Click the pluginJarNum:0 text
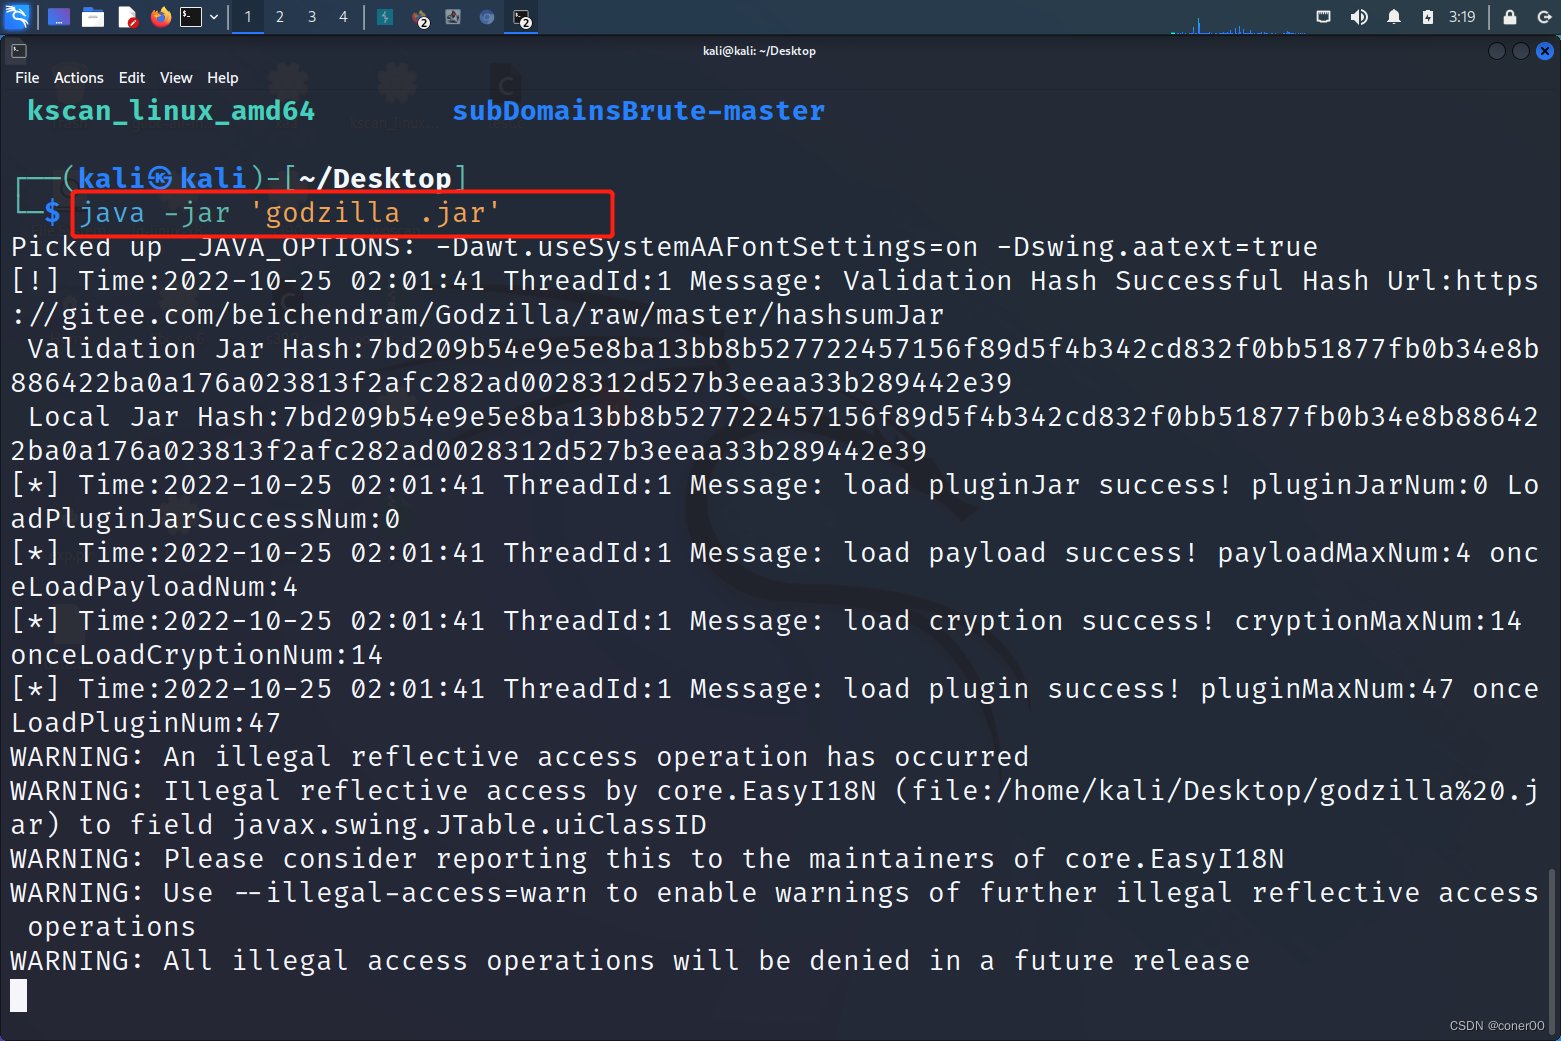Image resolution: width=1561 pixels, height=1041 pixels. point(1369,485)
